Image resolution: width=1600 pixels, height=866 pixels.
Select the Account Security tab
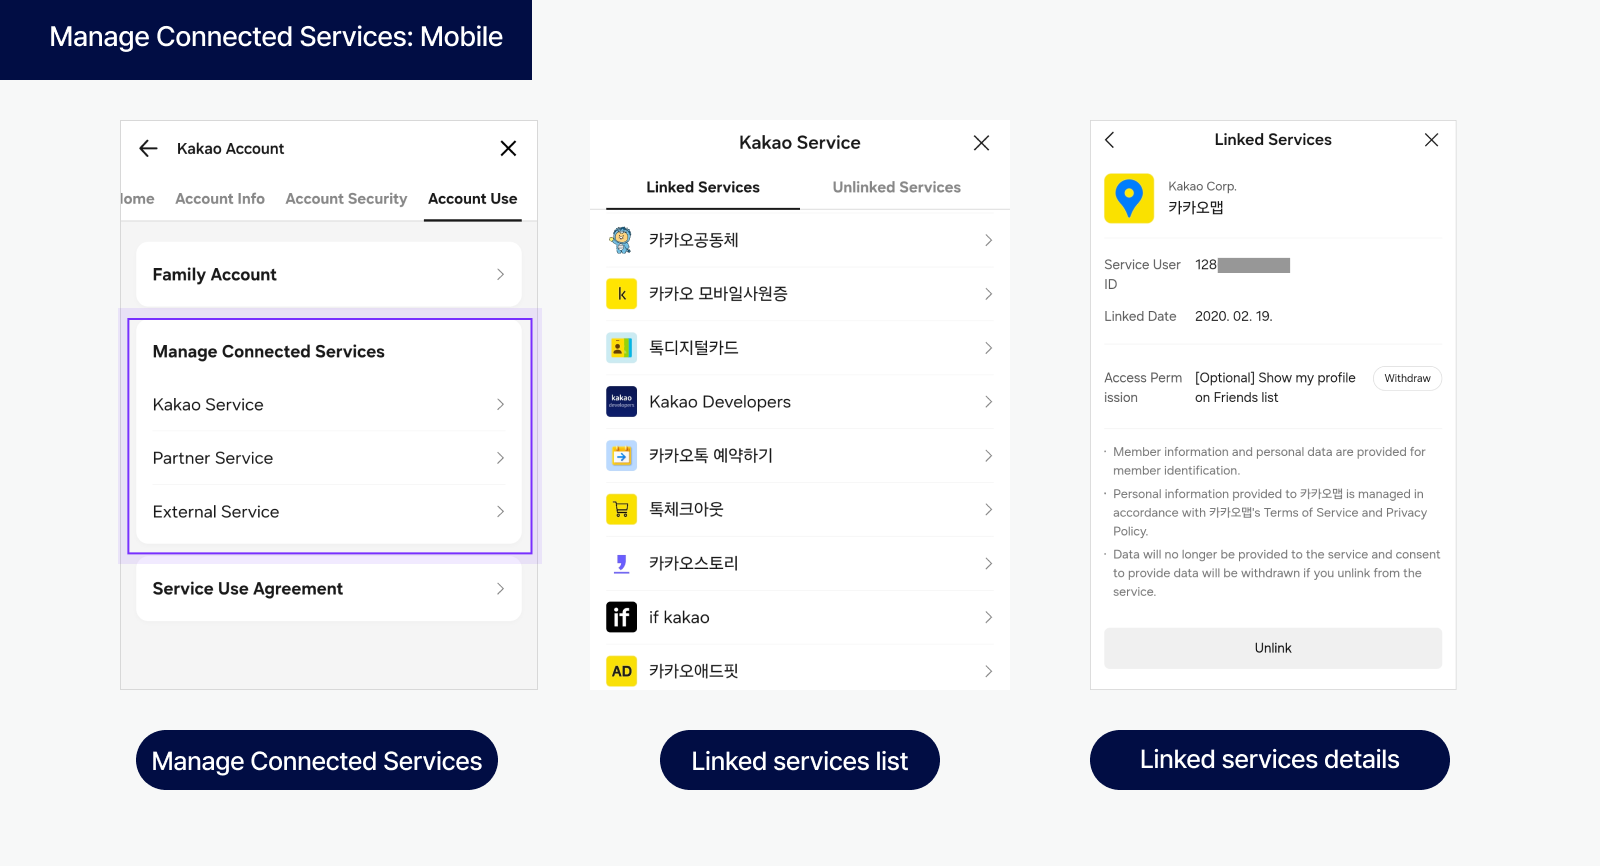tap(346, 199)
